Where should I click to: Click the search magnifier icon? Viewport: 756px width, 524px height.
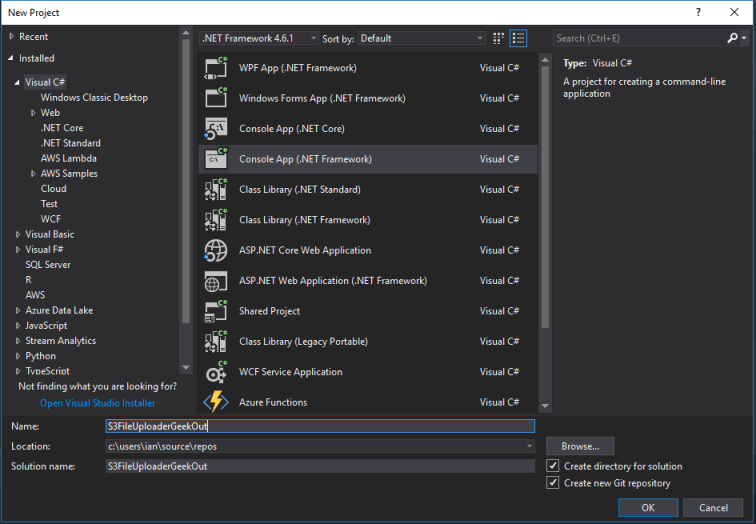732,38
